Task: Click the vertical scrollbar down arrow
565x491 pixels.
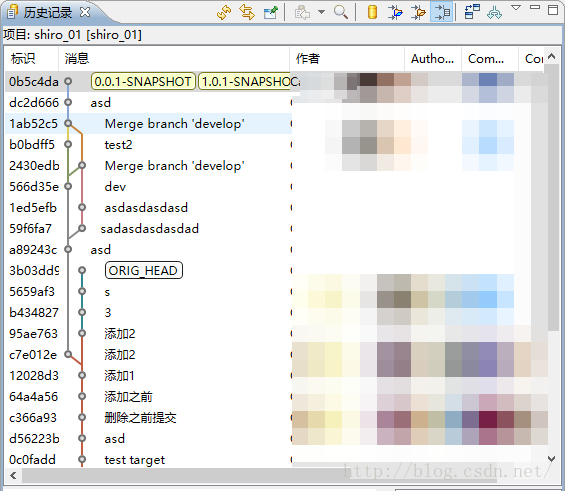Action: (x=551, y=459)
